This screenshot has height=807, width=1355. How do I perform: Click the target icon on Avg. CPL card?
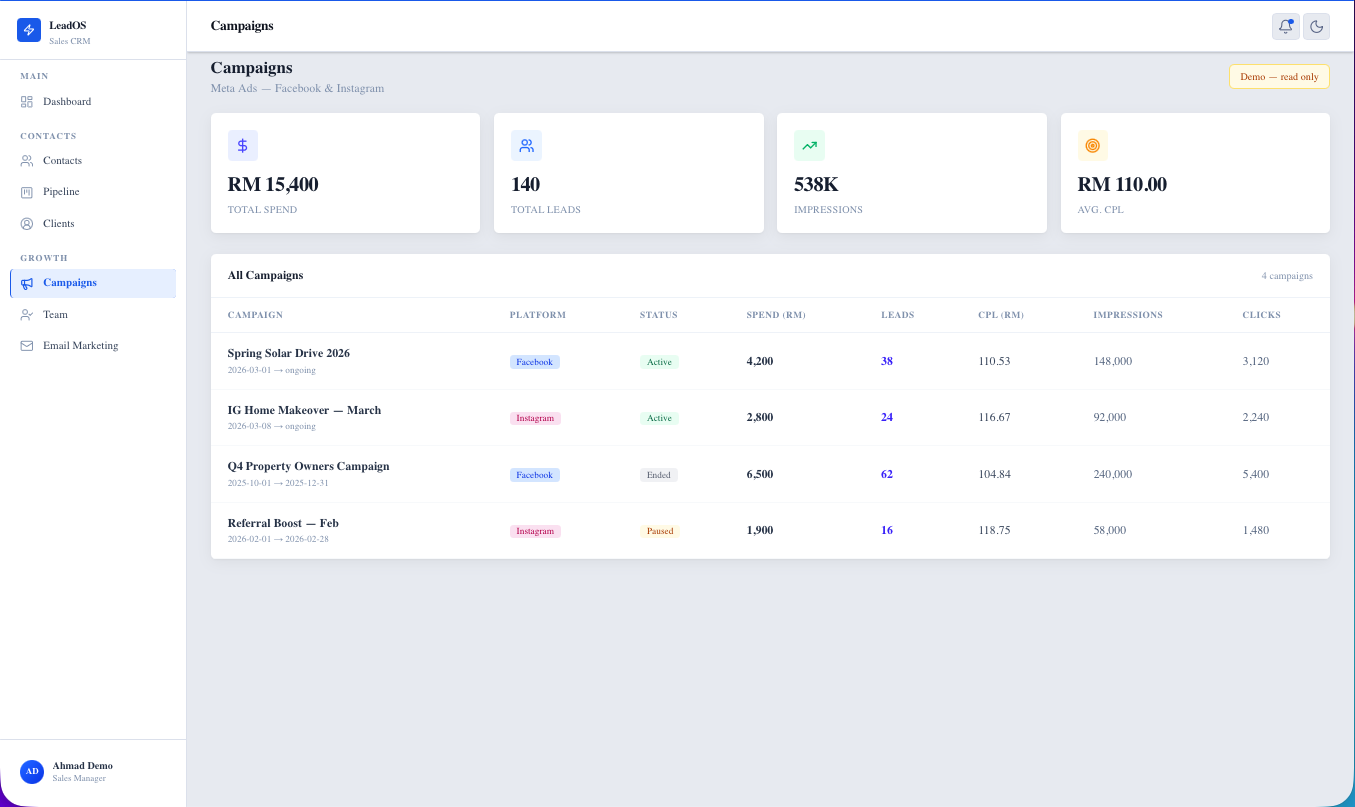coord(1092,145)
